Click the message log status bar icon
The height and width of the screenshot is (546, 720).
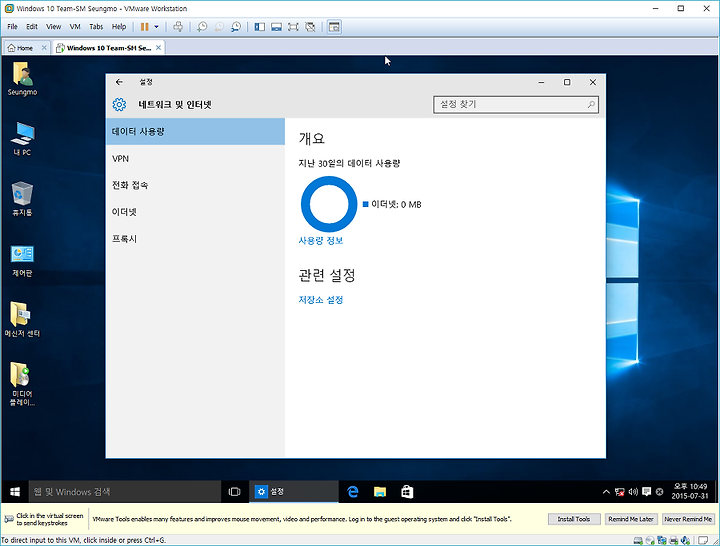703,540
